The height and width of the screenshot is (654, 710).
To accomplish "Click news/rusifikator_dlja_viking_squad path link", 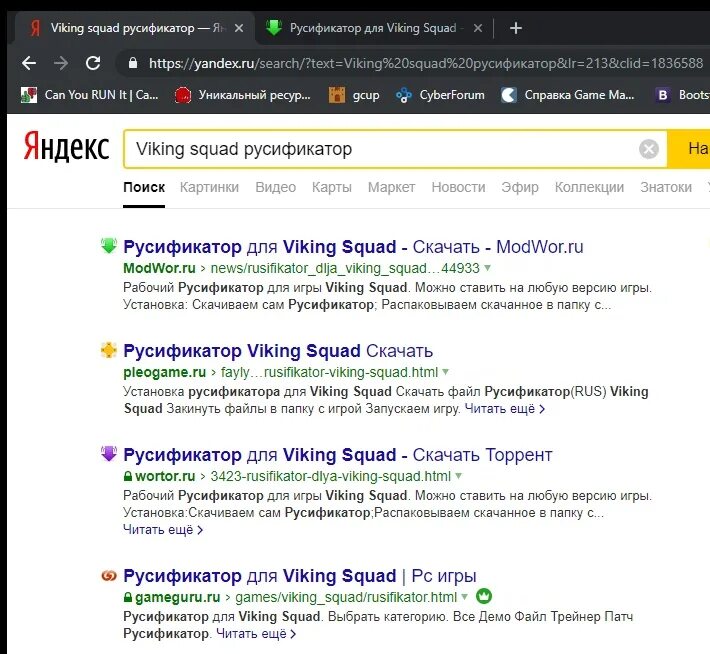I will (345, 268).
